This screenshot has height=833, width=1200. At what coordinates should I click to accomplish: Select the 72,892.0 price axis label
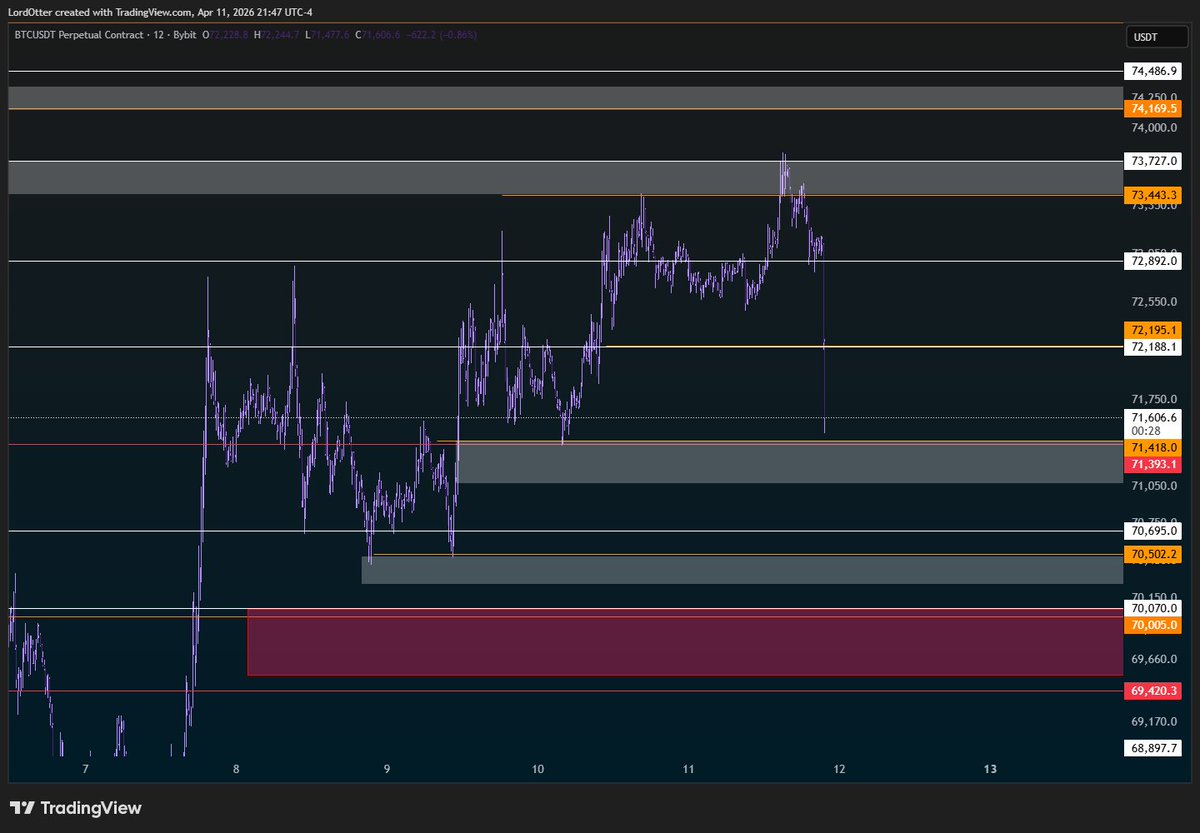click(1154, 261)
